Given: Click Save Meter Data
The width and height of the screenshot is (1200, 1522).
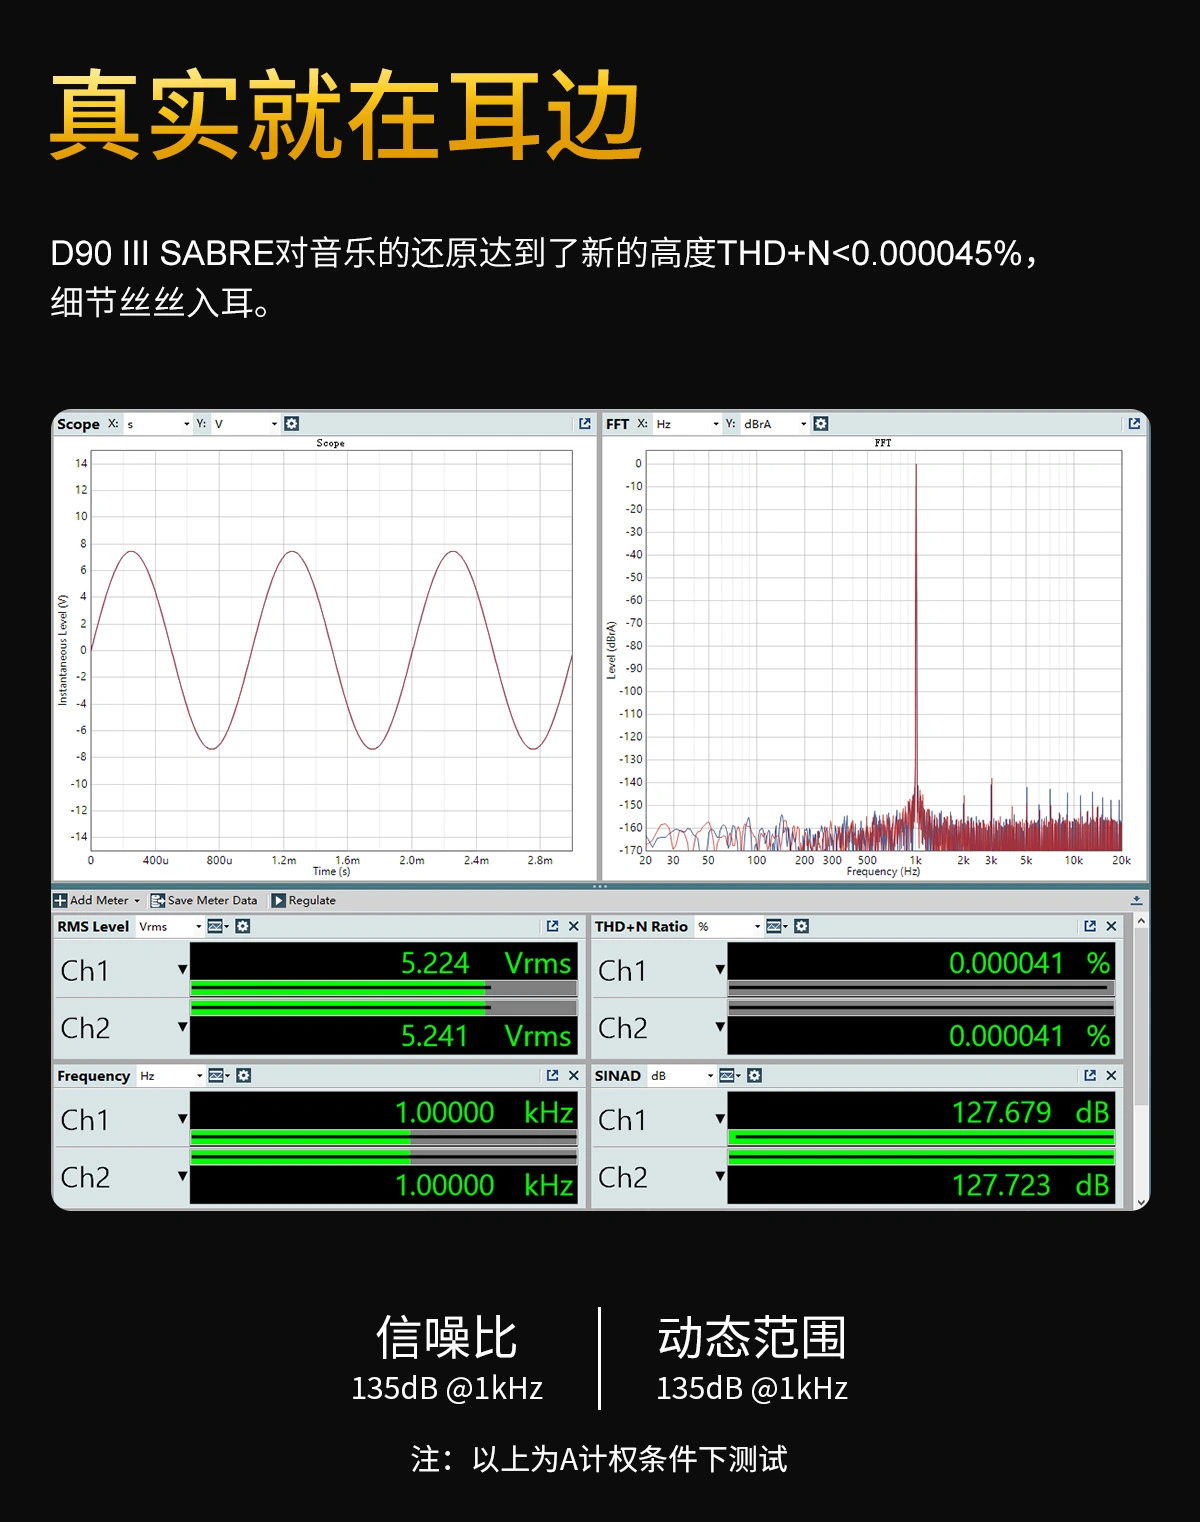Looking at the screenshot, I should (x=204, y=901).
